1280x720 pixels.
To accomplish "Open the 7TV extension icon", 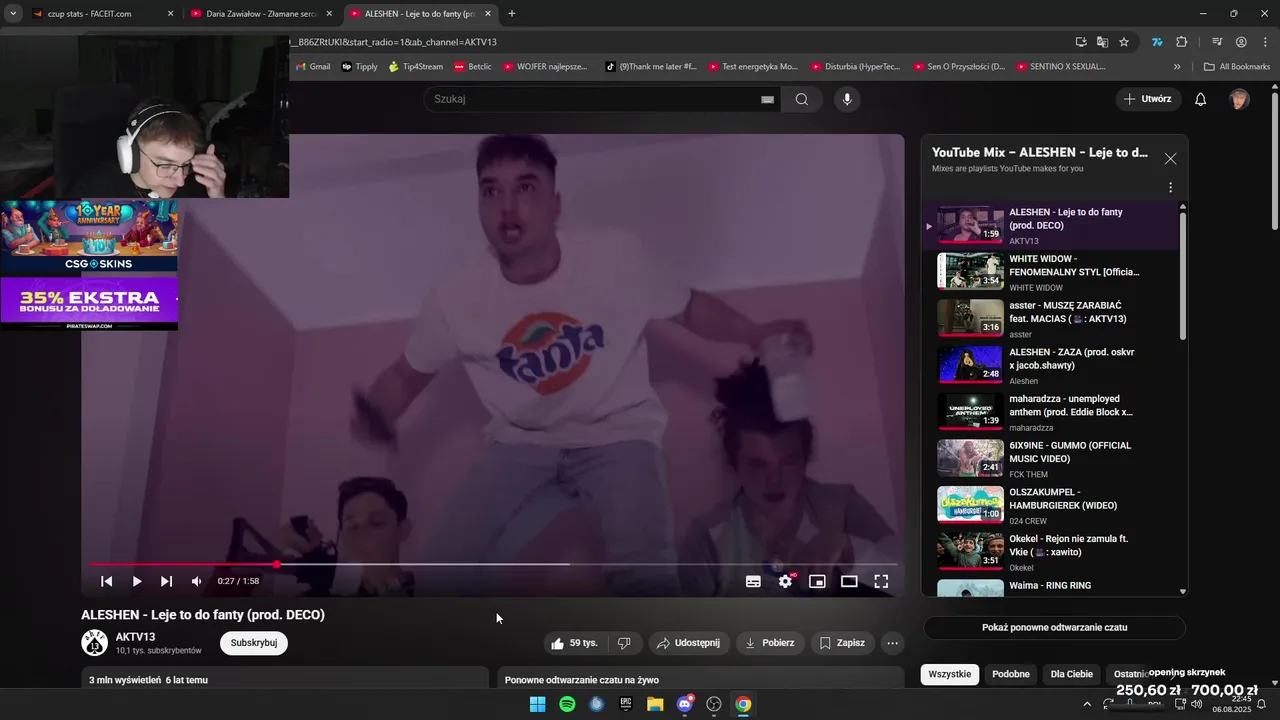I will pyautogui.click(x=1157, y=42).
